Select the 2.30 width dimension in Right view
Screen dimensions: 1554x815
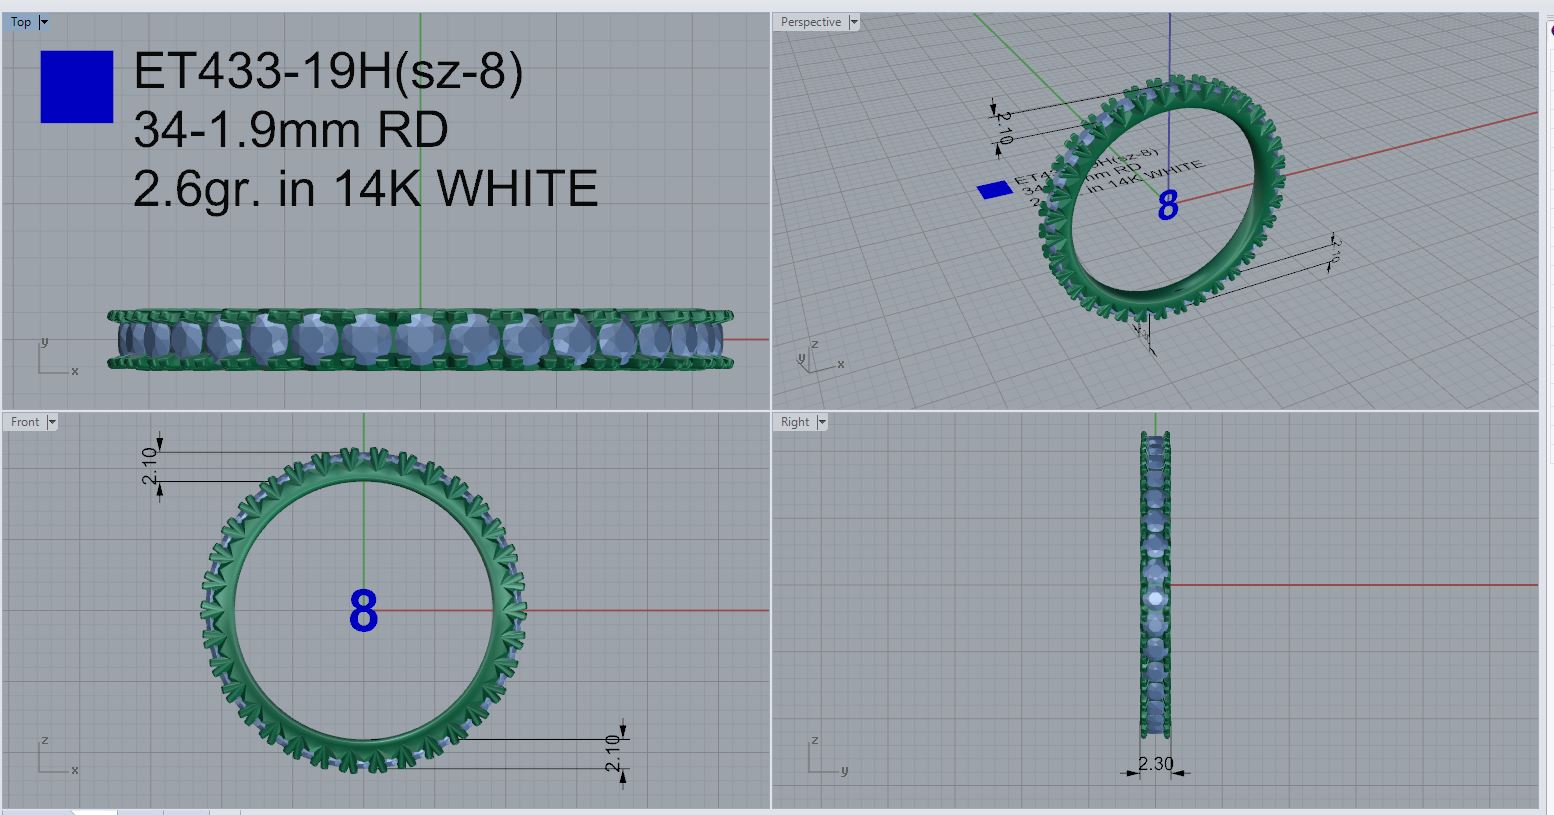1155,765
